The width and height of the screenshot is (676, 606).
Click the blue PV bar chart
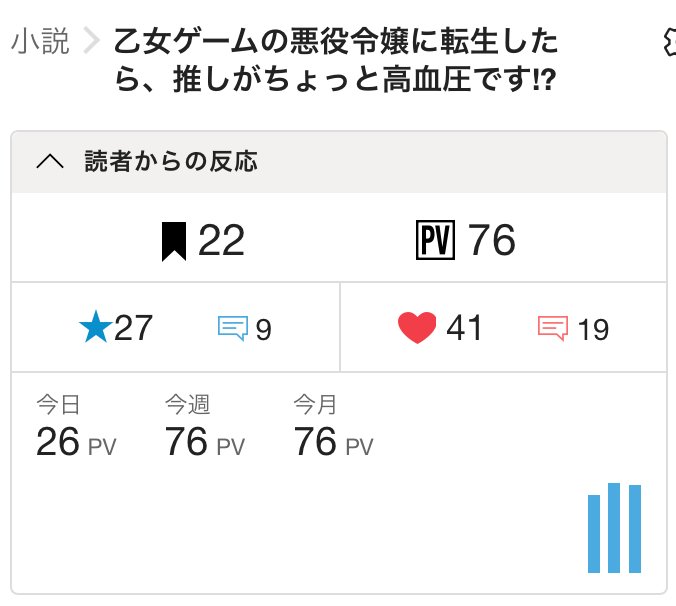[x=614, y=528]
